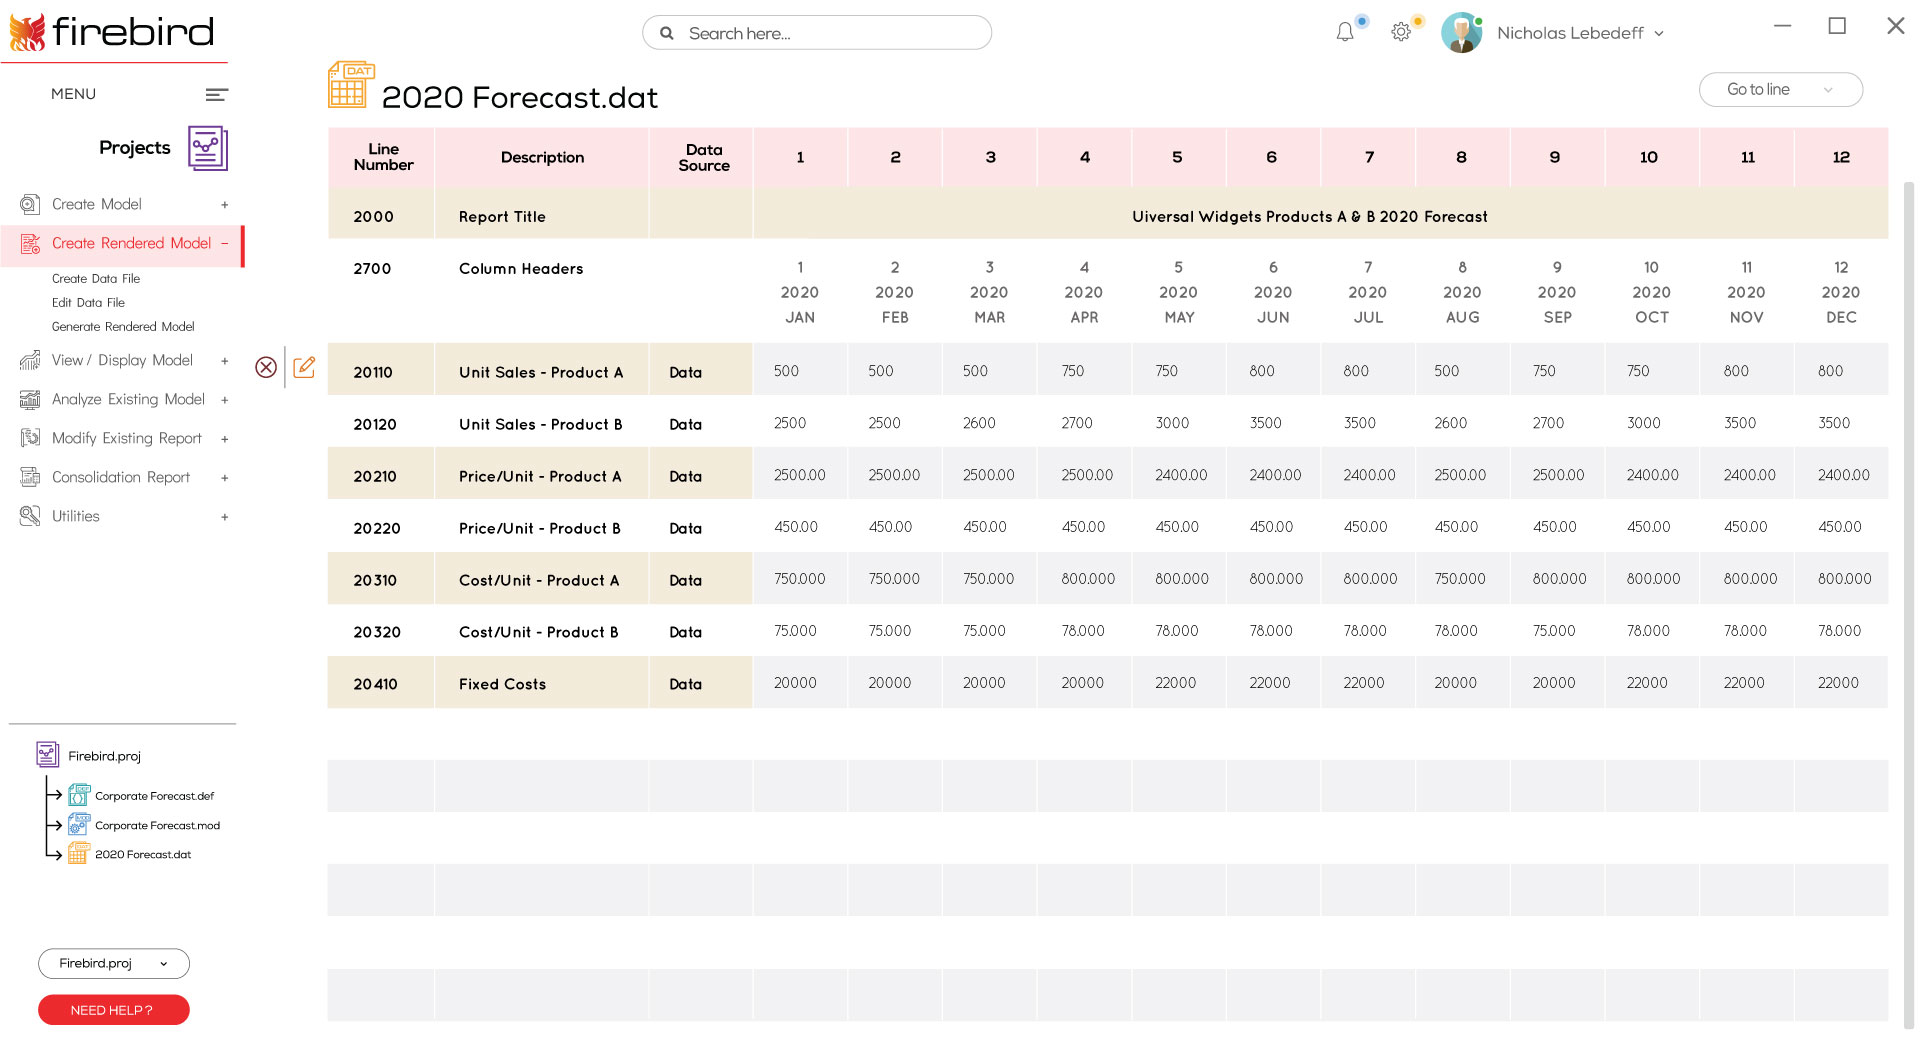
Task: Click the NEED HELP? button
Action: tap(114, 1010)
